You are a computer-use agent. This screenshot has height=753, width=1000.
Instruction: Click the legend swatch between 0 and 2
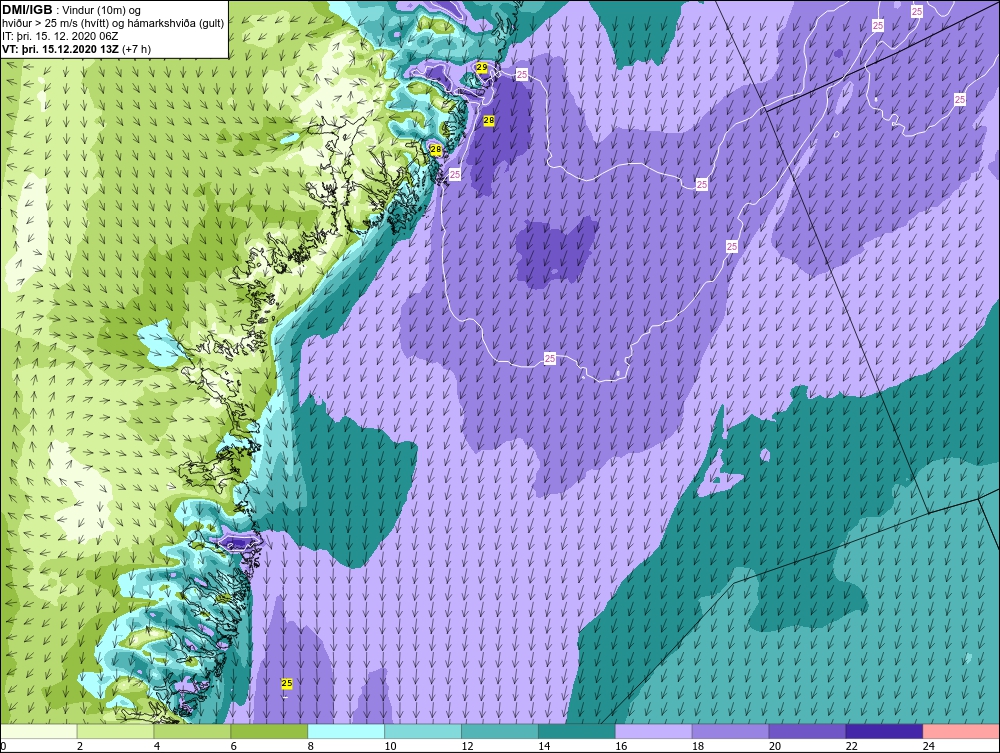click(38, 731)
